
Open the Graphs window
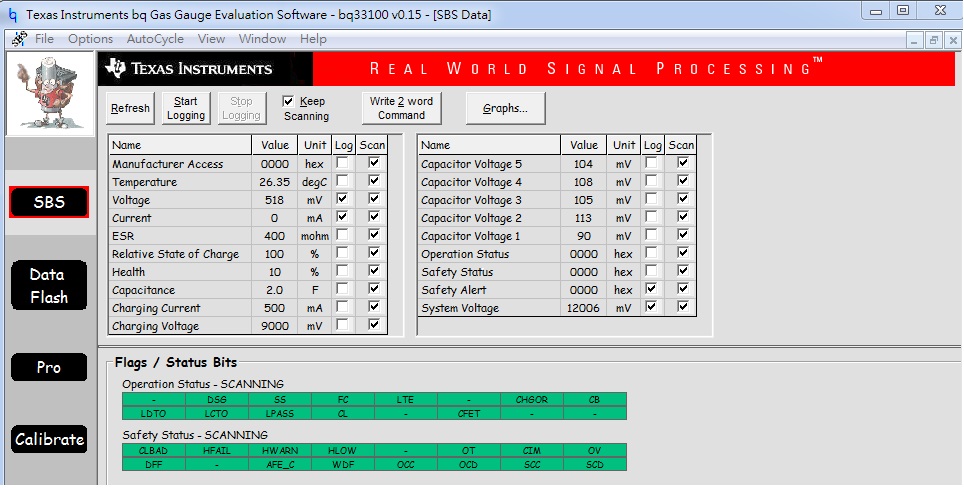[x=505, y=108]
